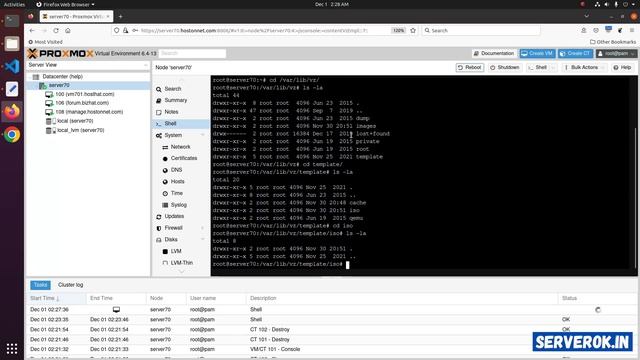Open the Files app in the dock

pos(12,43)
